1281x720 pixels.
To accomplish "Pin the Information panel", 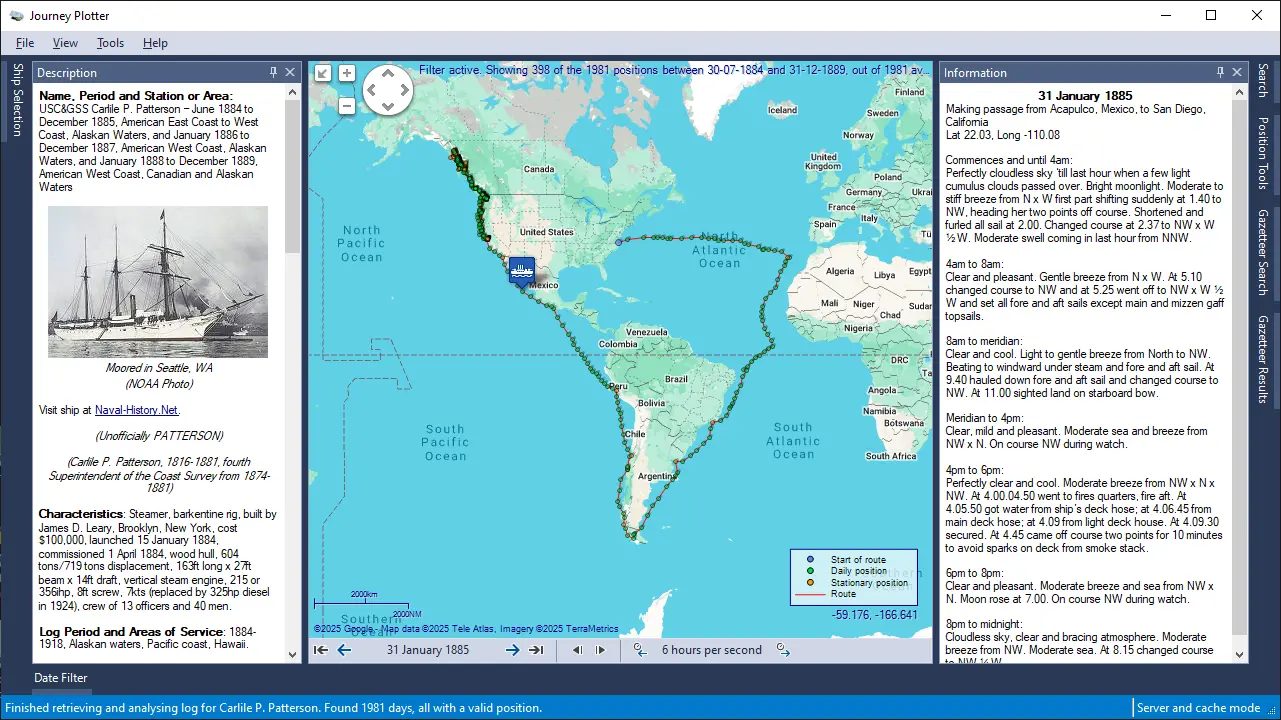I will [x=1220, y=72].
